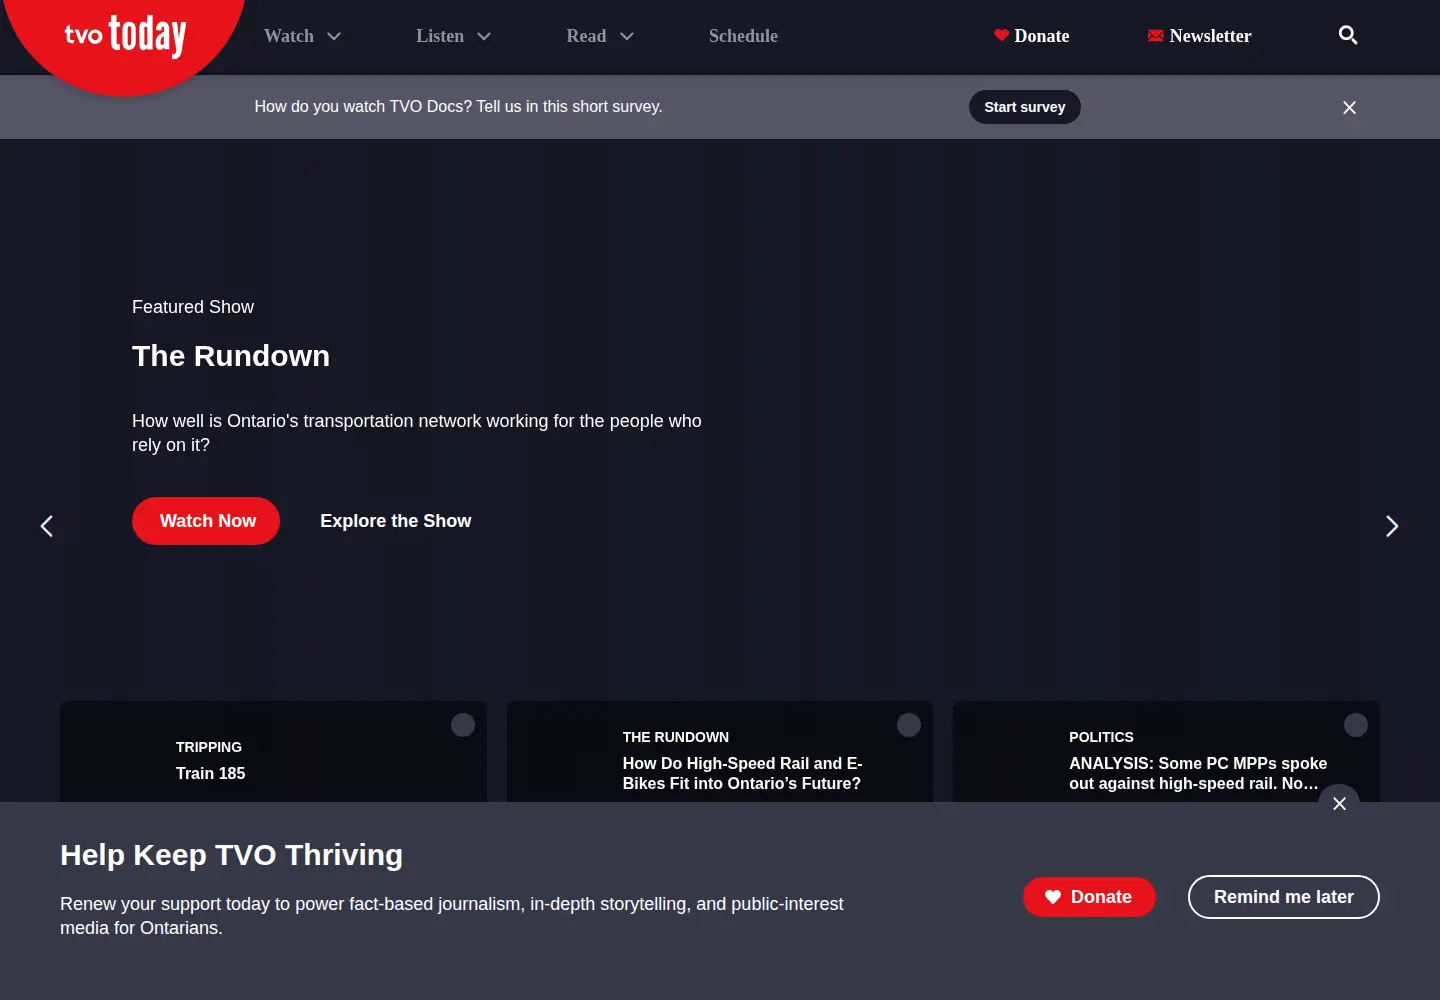Expand the Read menu

coord(600,36)
